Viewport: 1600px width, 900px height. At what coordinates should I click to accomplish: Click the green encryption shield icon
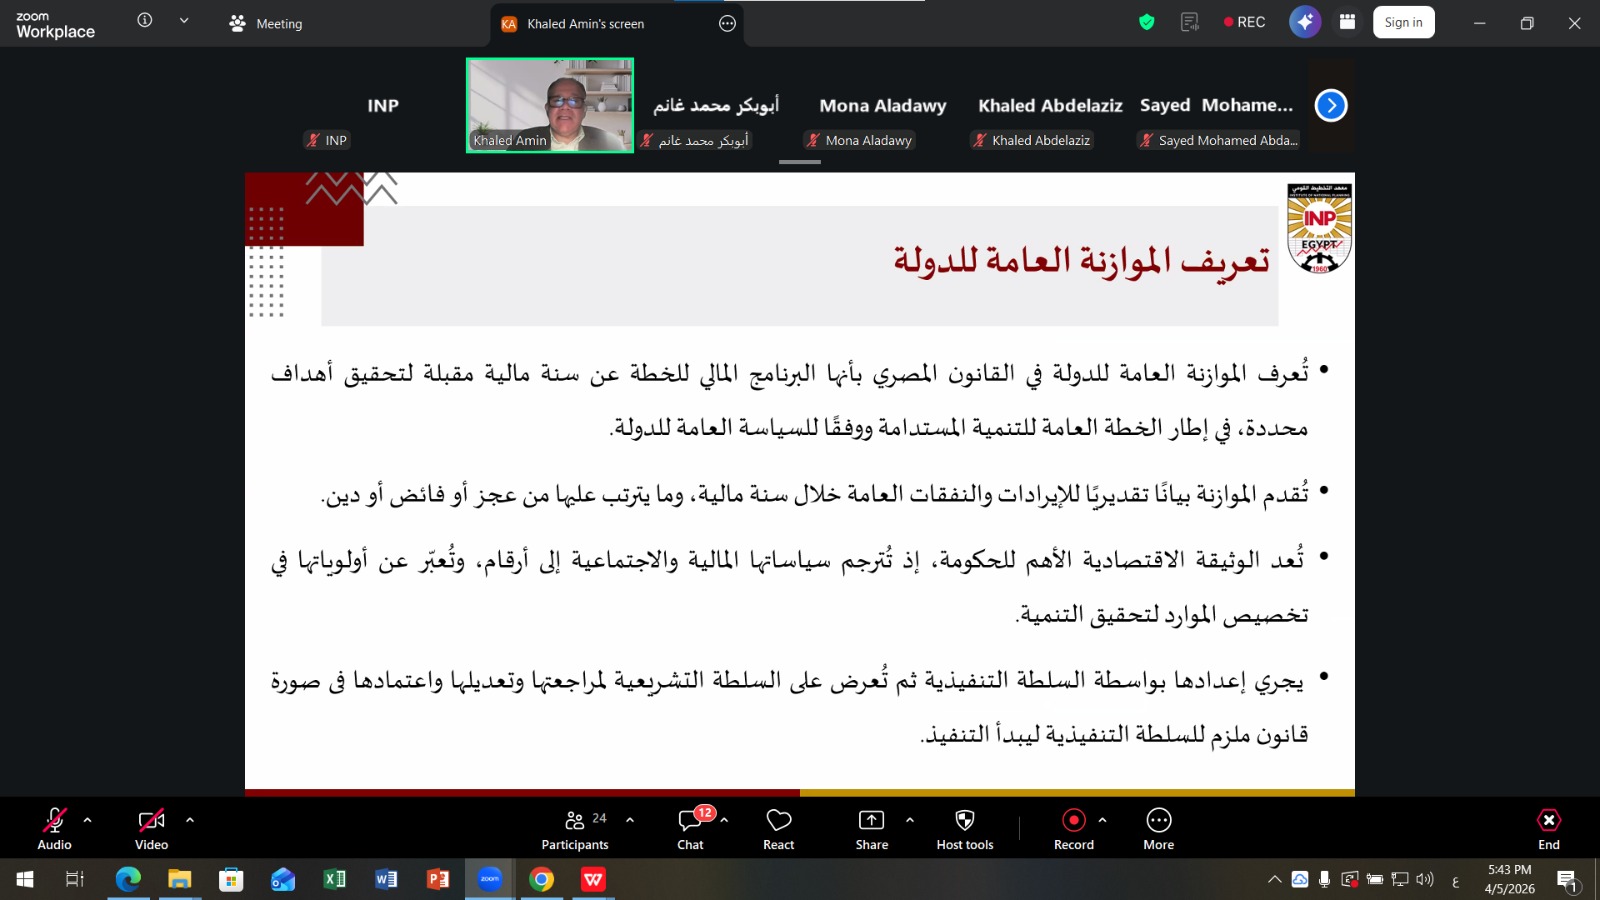(1147, 22)
